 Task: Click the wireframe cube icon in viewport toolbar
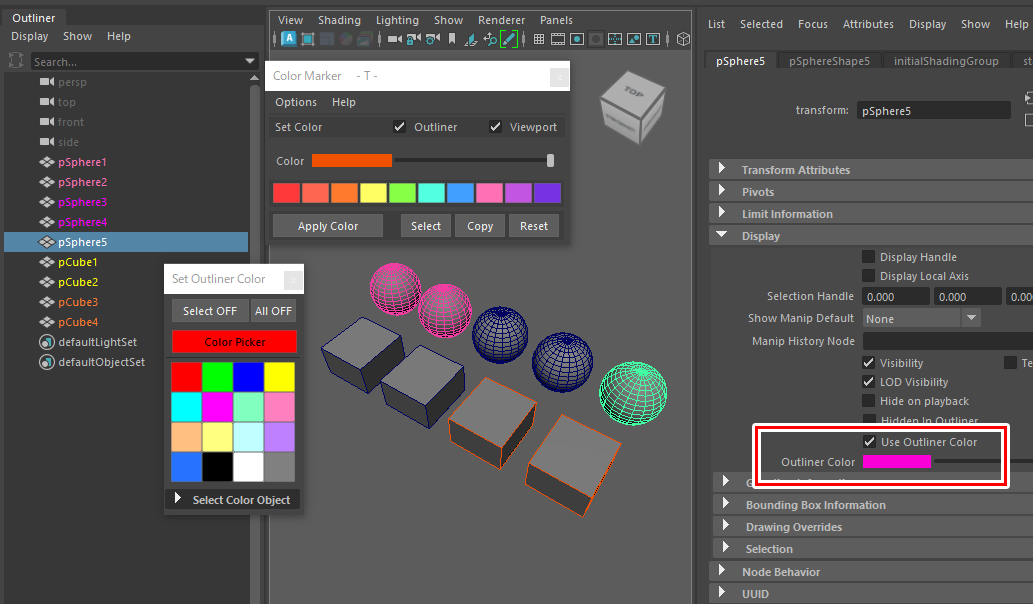point(683,39)
